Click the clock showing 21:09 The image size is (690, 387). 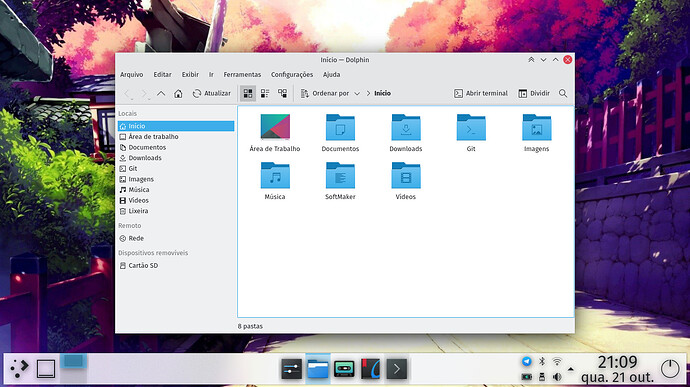(x=617, y=362)
